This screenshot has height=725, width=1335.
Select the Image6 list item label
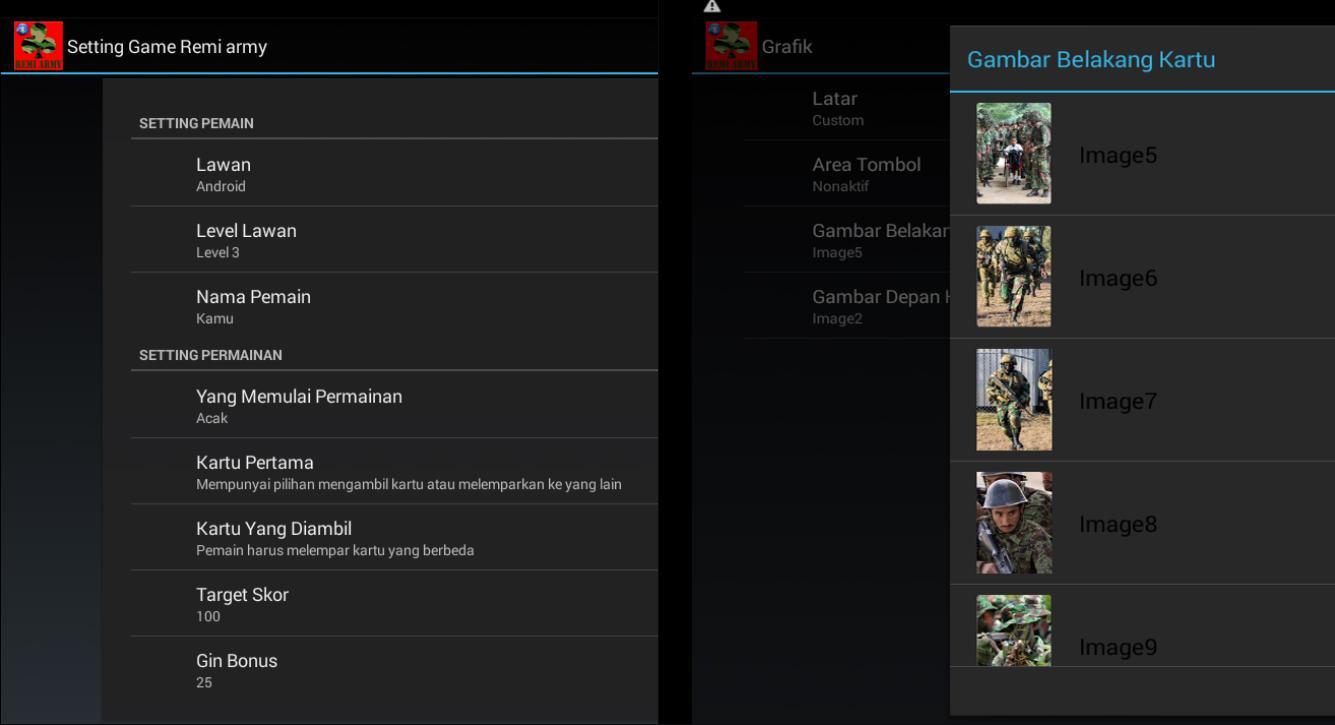pos(1118,278)
